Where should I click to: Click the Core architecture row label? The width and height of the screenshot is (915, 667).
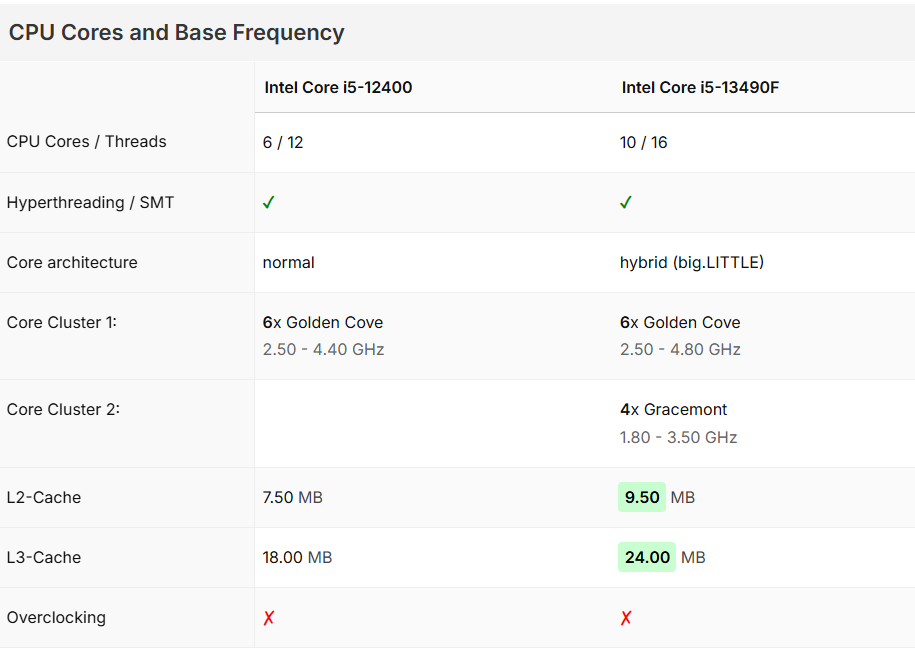[72, 262]
